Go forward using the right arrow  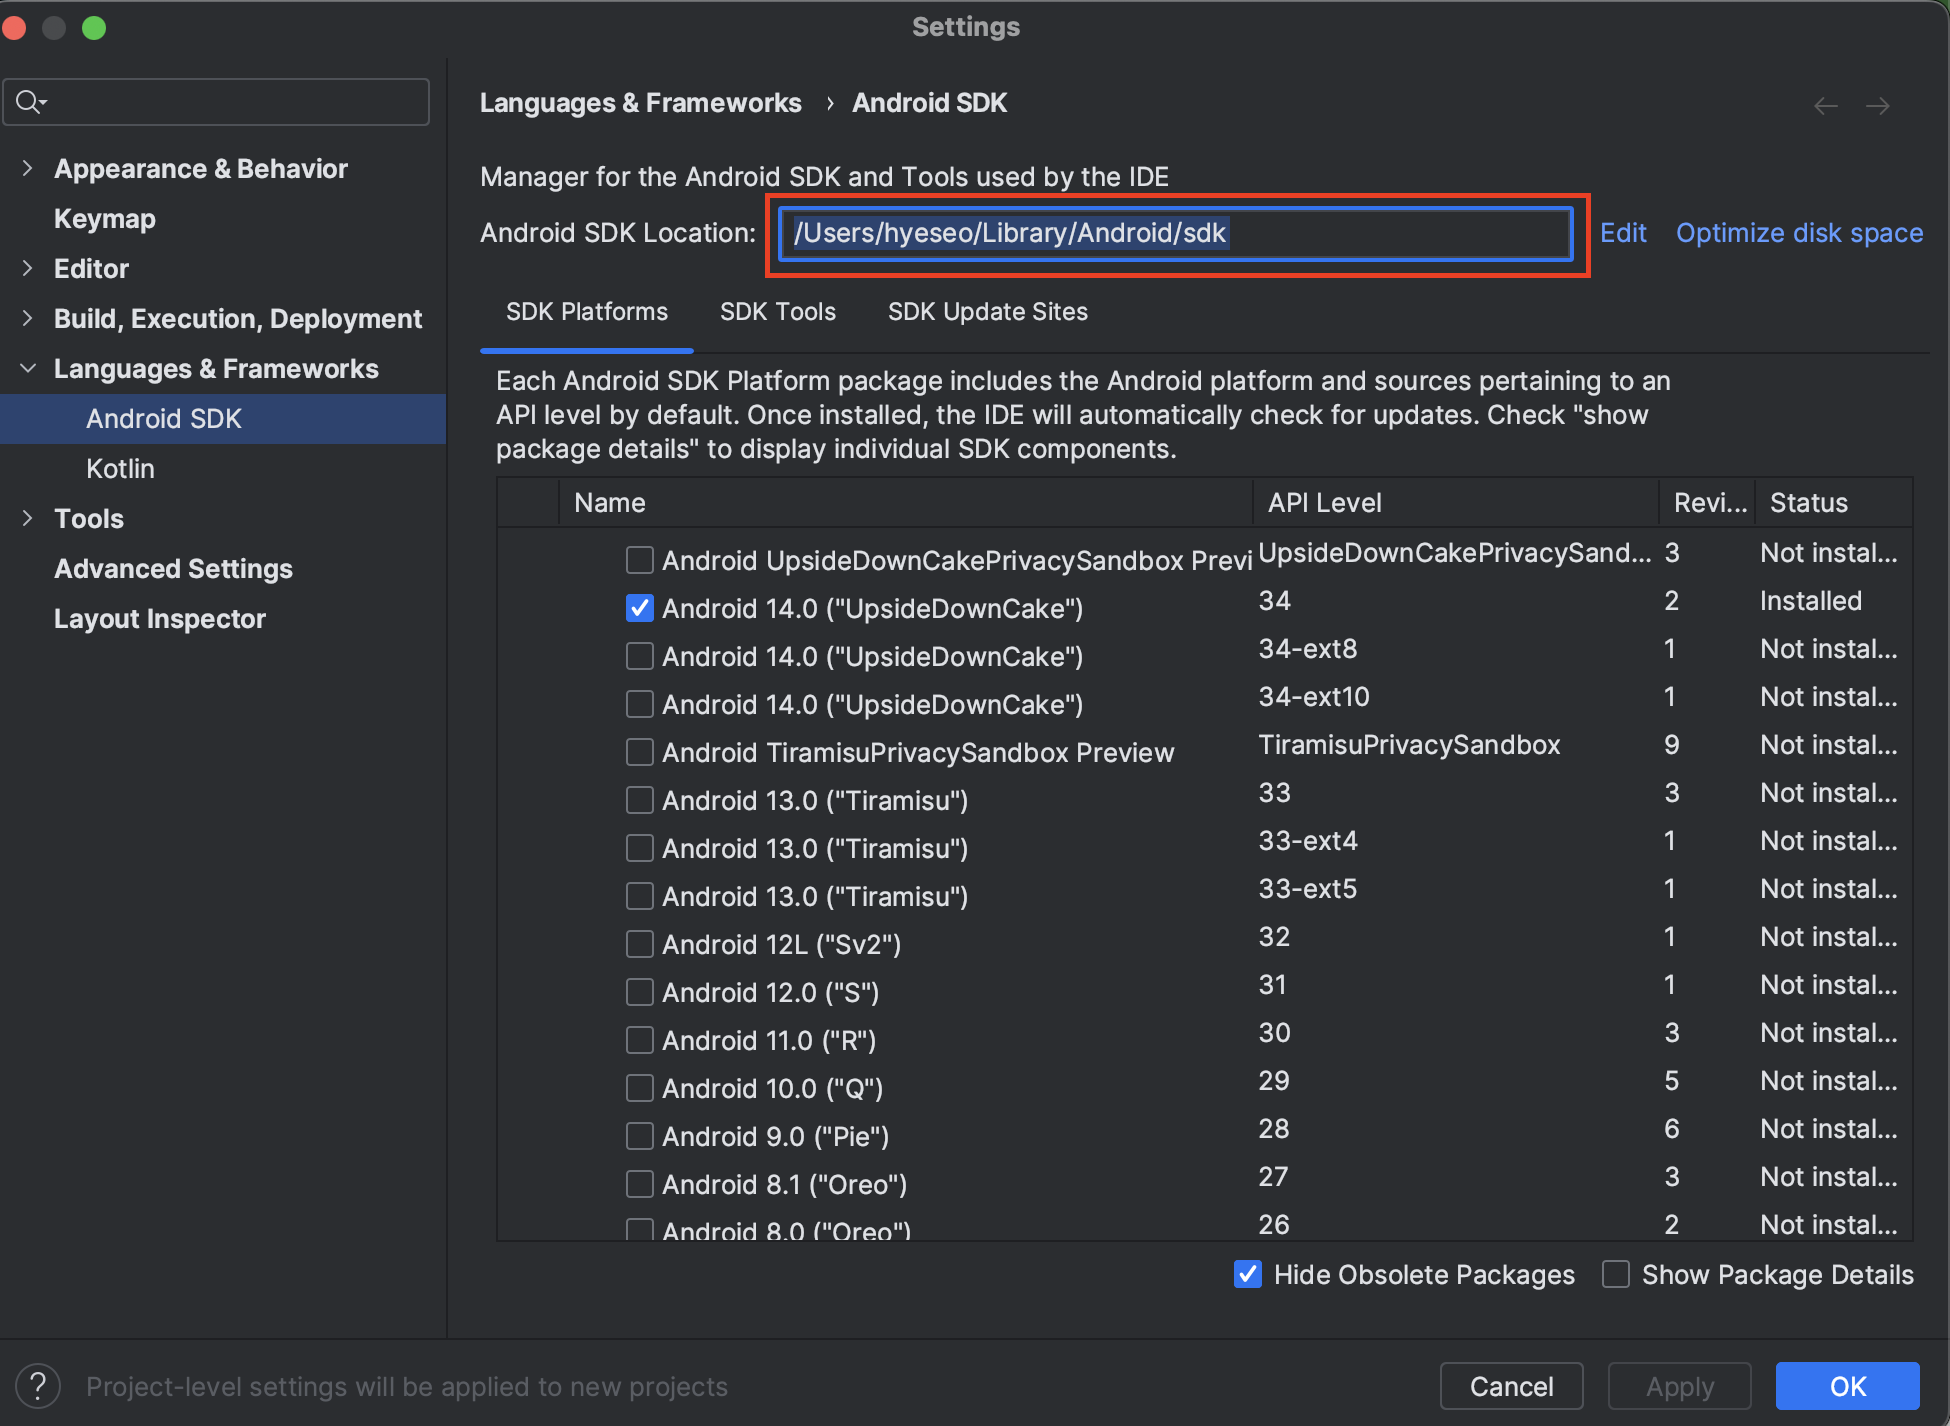[1878, 106]
